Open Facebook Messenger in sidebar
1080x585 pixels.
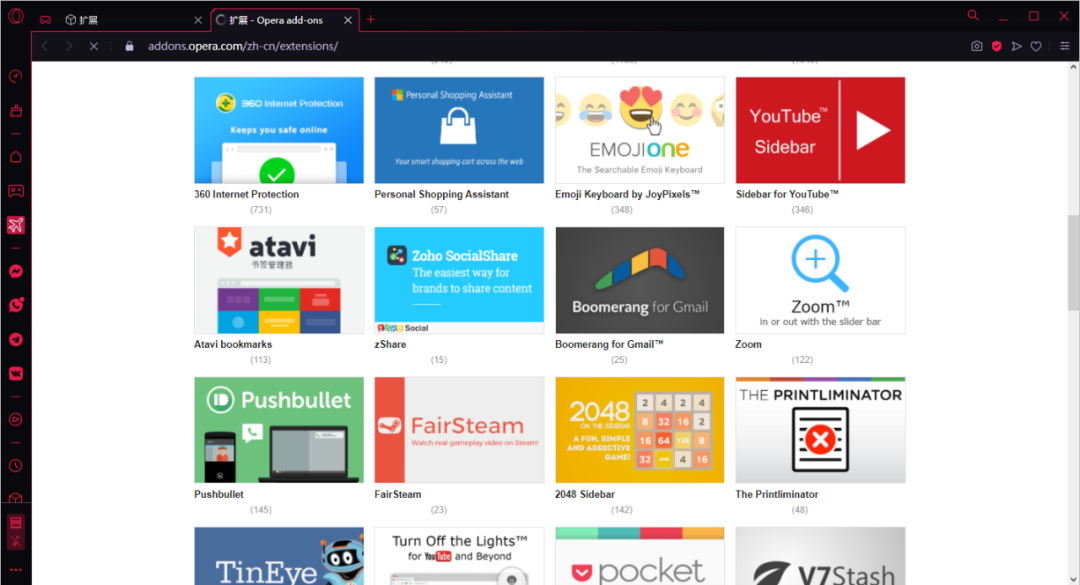click(16, 271)
